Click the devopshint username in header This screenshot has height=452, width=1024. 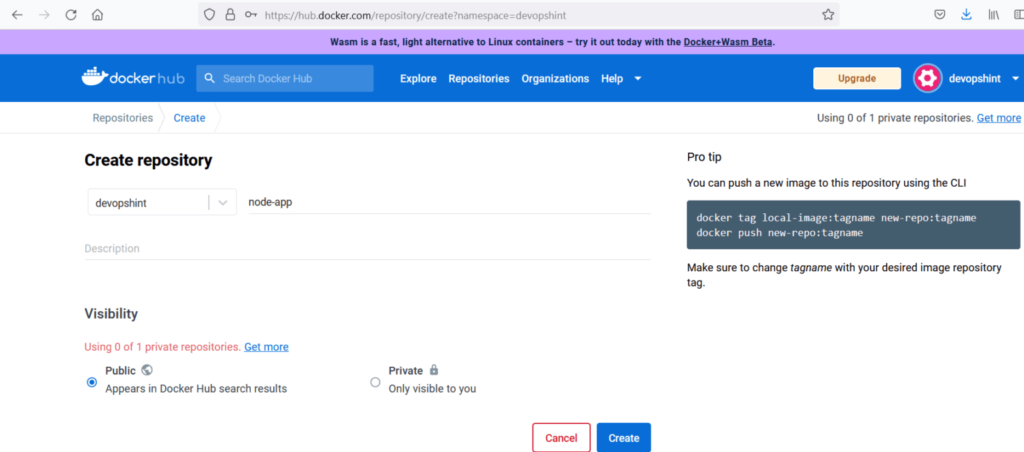click(974, 78)
